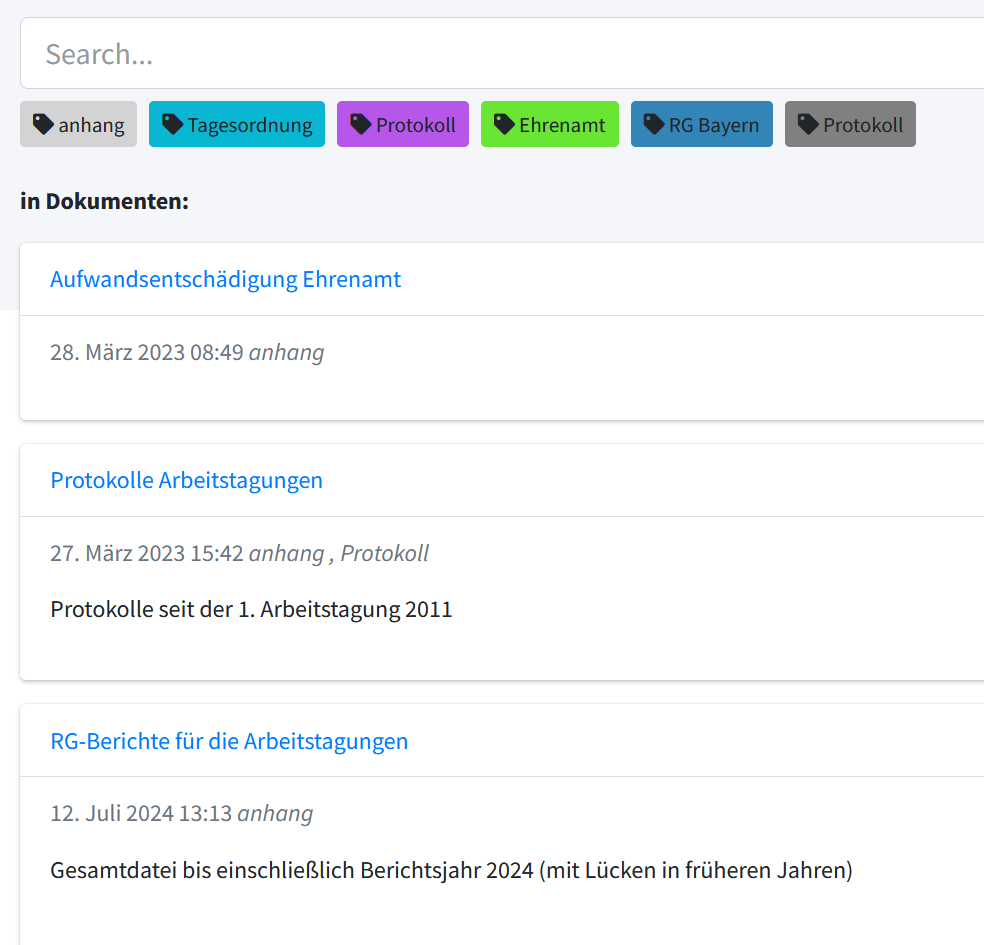Open the document Aufwandsentschädigung Ehrenamt
This screenshot has height=945, width=984.
[x=226, y=279]
